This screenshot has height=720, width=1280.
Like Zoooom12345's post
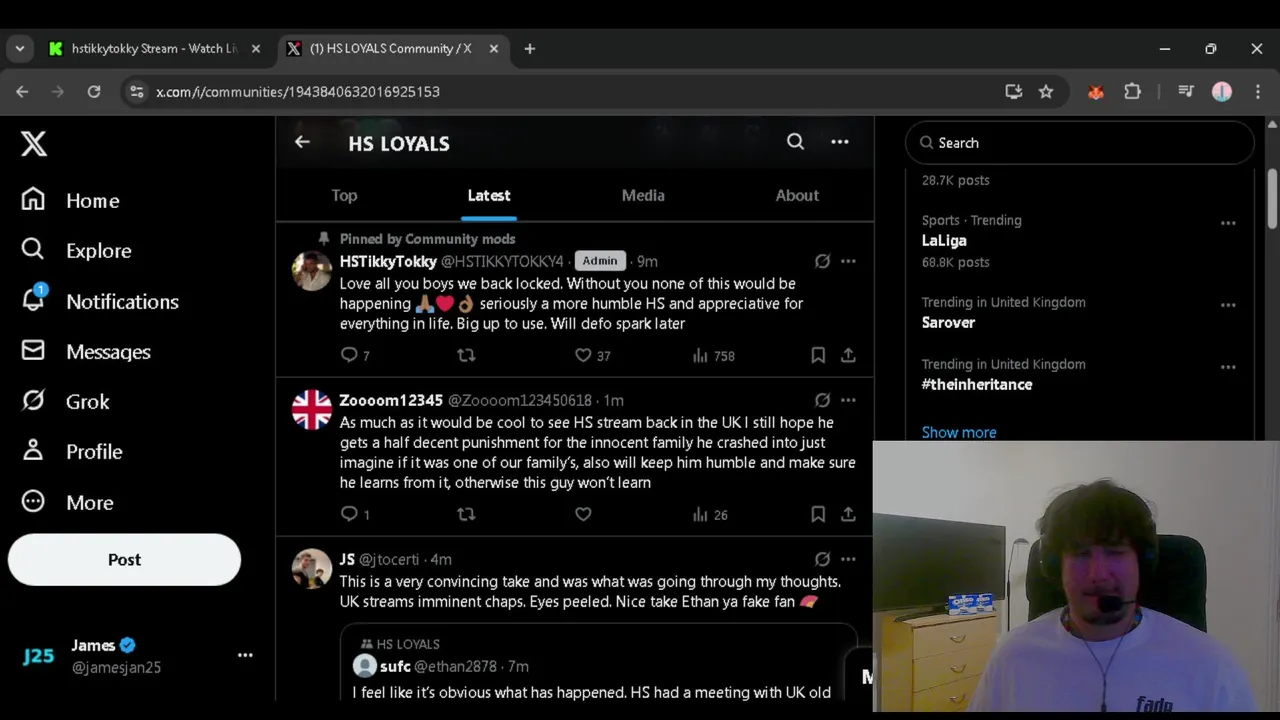[583, 514]
